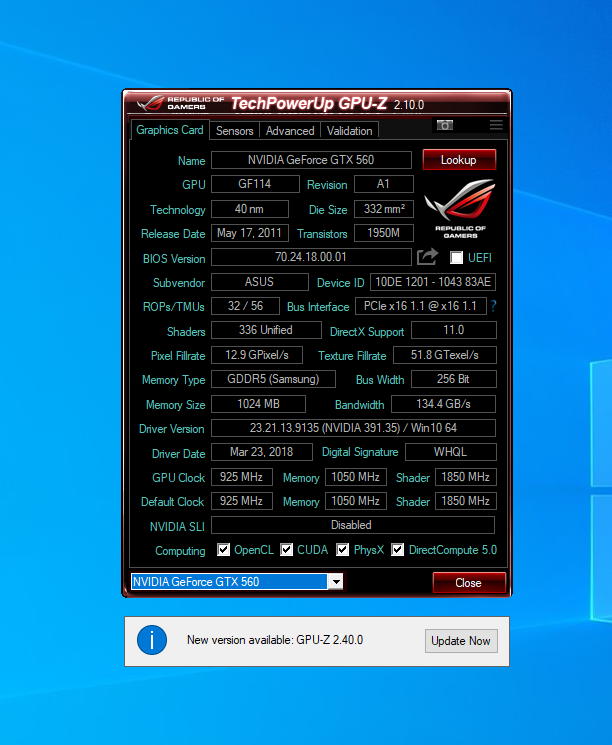Click the Digital Signature value WHQL

(x=450, y=452)
